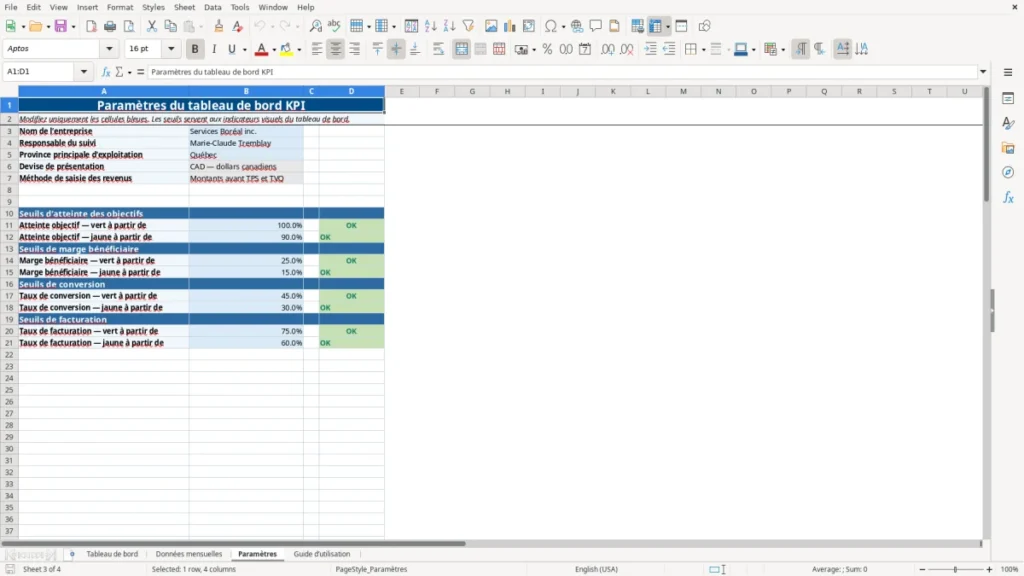1024x576 pixels.
Task: Adjust the zoom slider handle
Action: [x=955, y=569]
